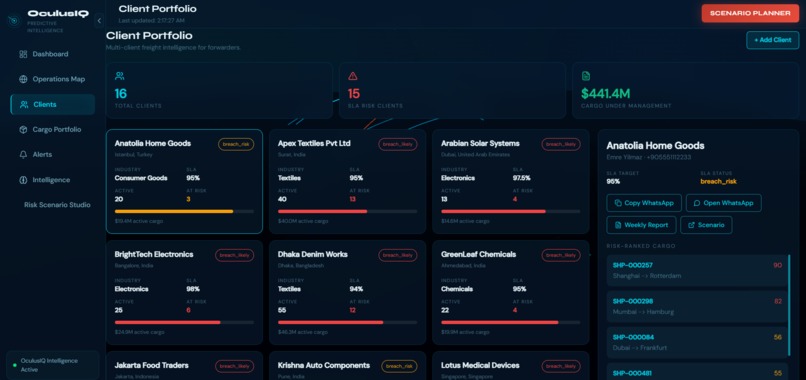
Task: Select shipment SHP-000257 Shanghai to Rotterdam
Action: tap(697, 270)
